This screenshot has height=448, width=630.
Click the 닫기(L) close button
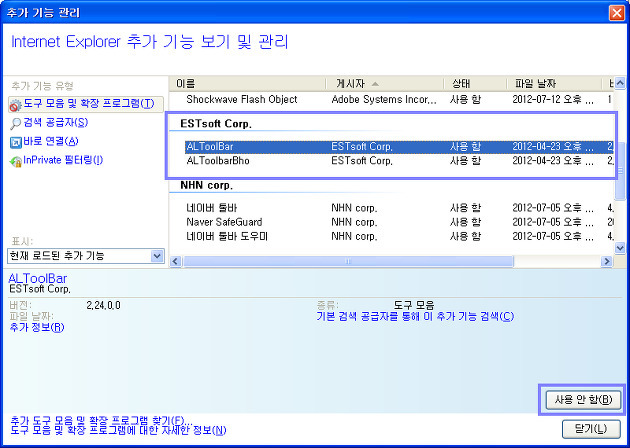tap(591, 429)
